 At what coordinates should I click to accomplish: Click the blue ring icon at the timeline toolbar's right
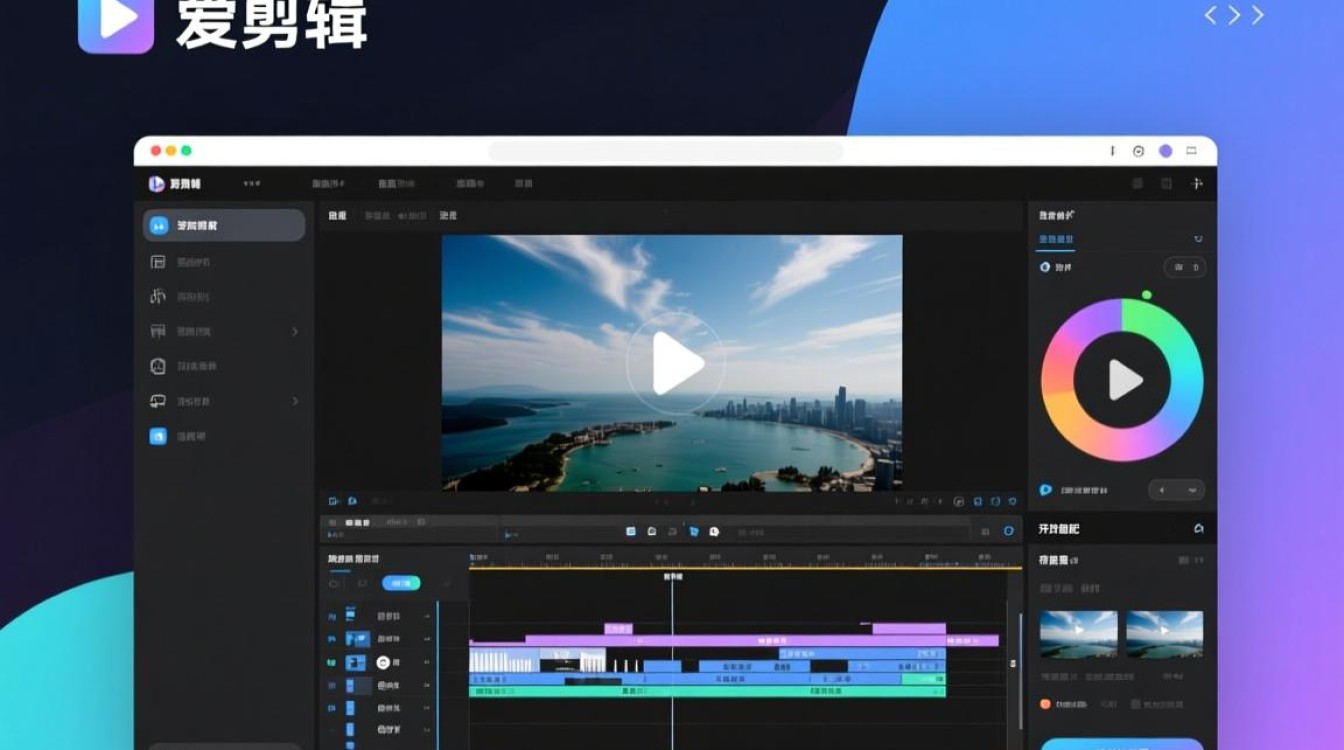point(1008,531)
